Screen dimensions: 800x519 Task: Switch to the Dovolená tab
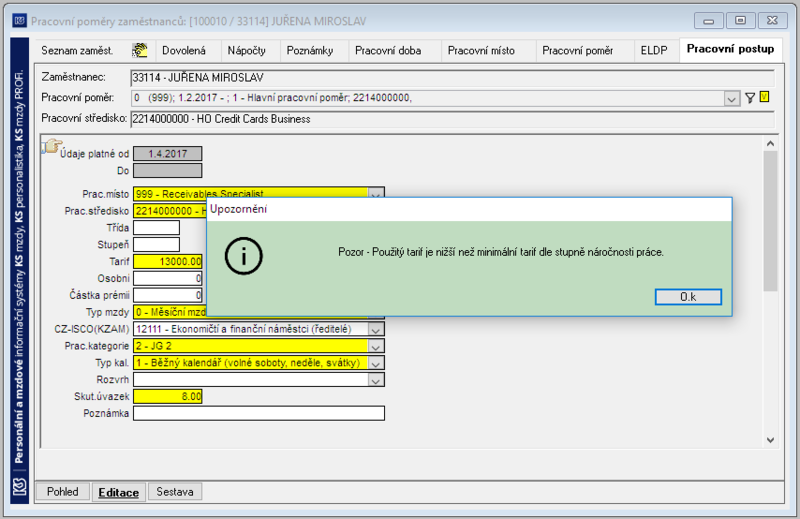tap(184, 51)
